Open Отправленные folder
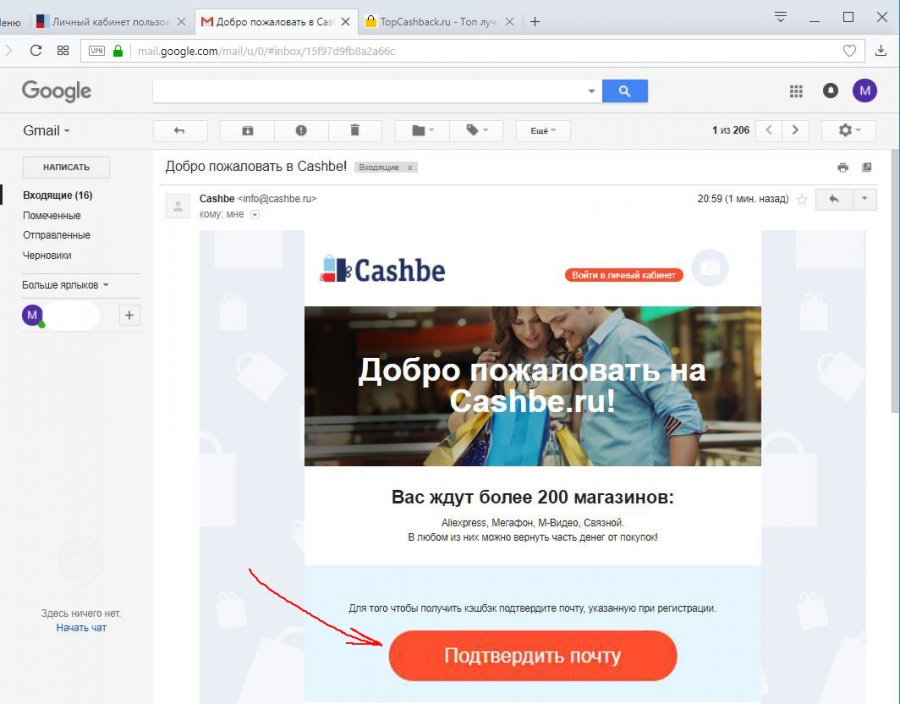The height and width of the screenshot is (704, 900). click(56, 235)
